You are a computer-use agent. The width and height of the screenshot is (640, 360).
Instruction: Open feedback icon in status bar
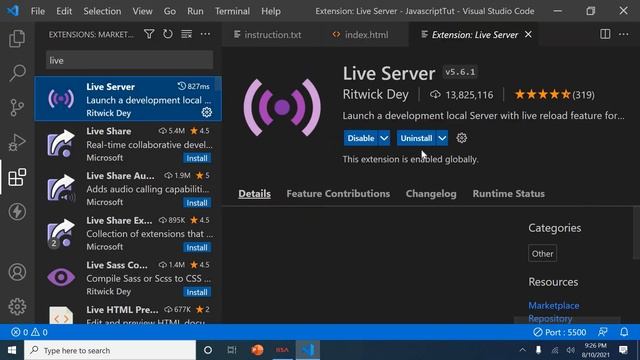pyautogui.click(x=603, y=332)
